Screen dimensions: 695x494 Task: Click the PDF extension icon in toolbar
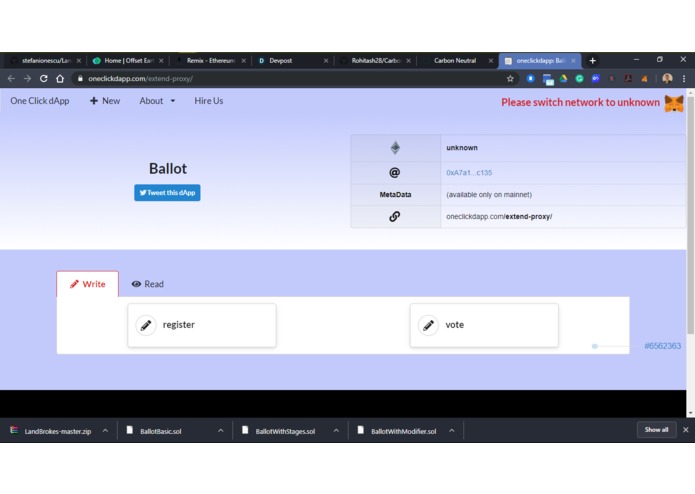pyautogui.click(x=628, y=78)
